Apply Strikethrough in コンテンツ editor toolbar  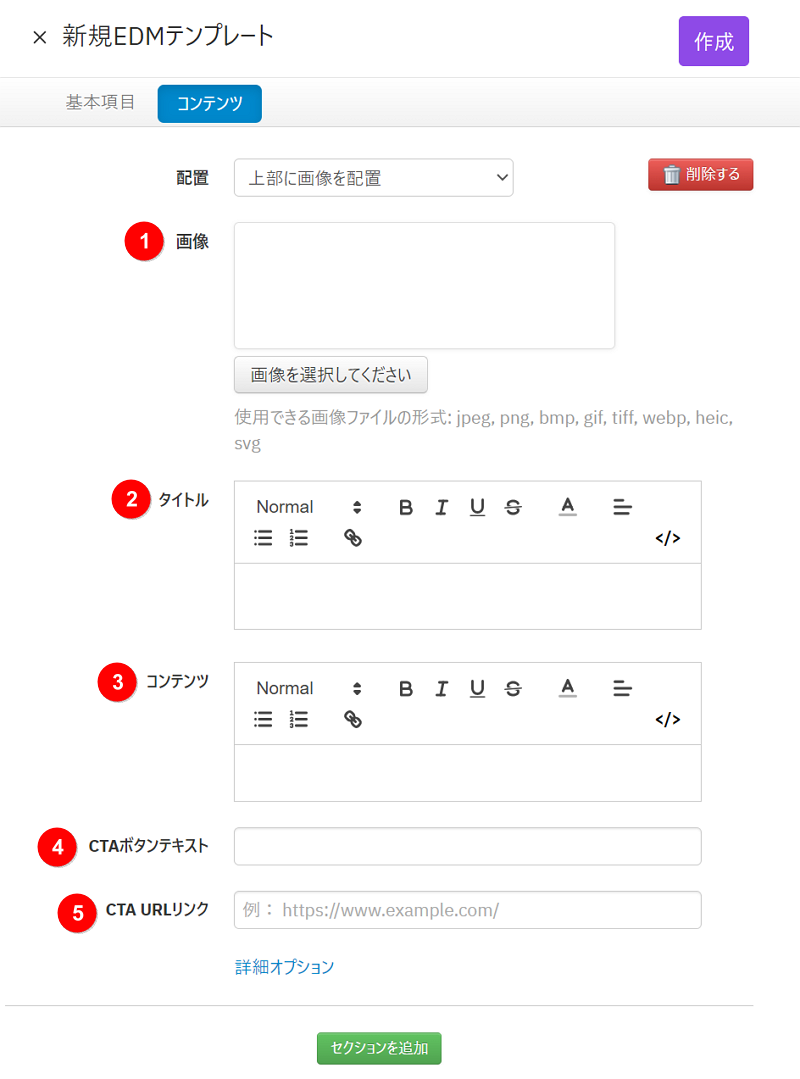pos(513,688)
